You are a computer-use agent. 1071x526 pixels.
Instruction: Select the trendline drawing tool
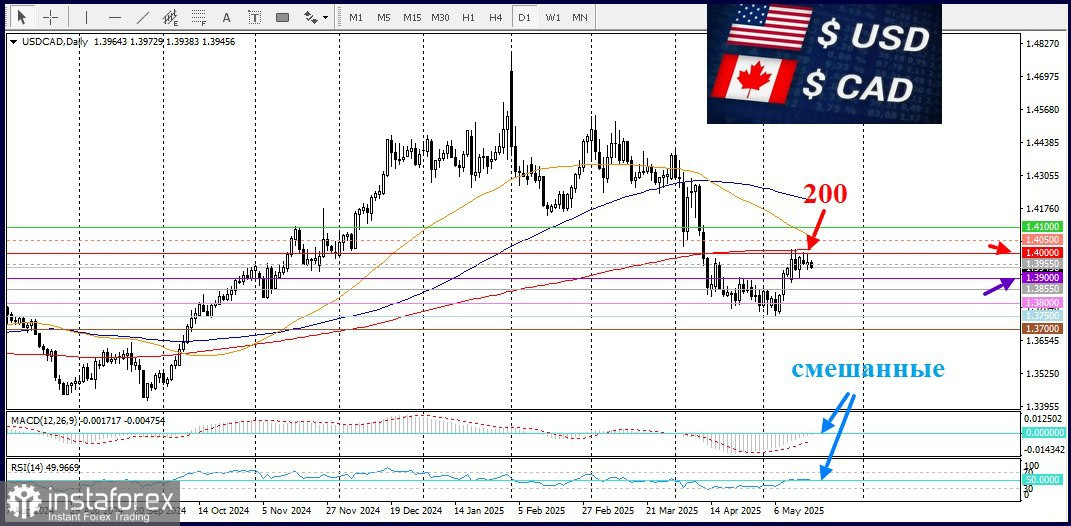pyautogui.click(x=143, y=16)
